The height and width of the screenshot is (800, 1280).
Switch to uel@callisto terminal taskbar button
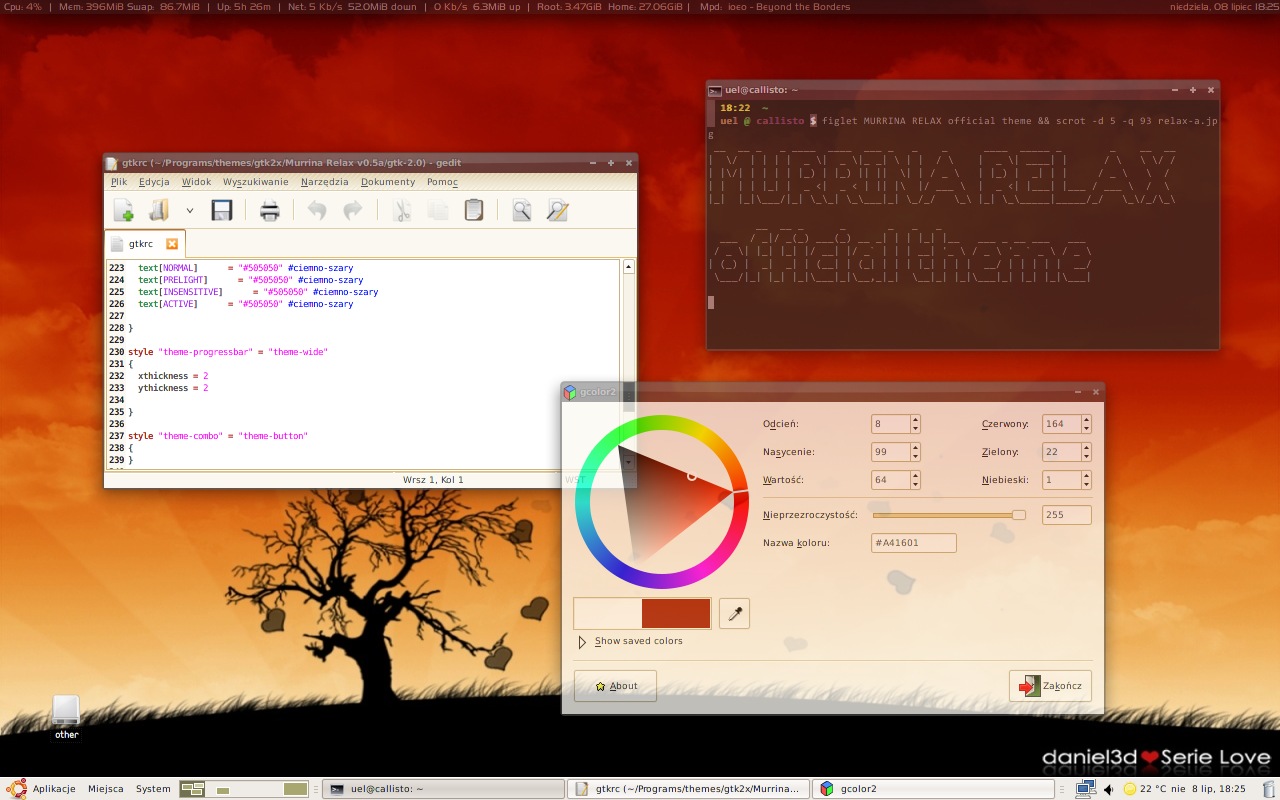click(443, 789)
